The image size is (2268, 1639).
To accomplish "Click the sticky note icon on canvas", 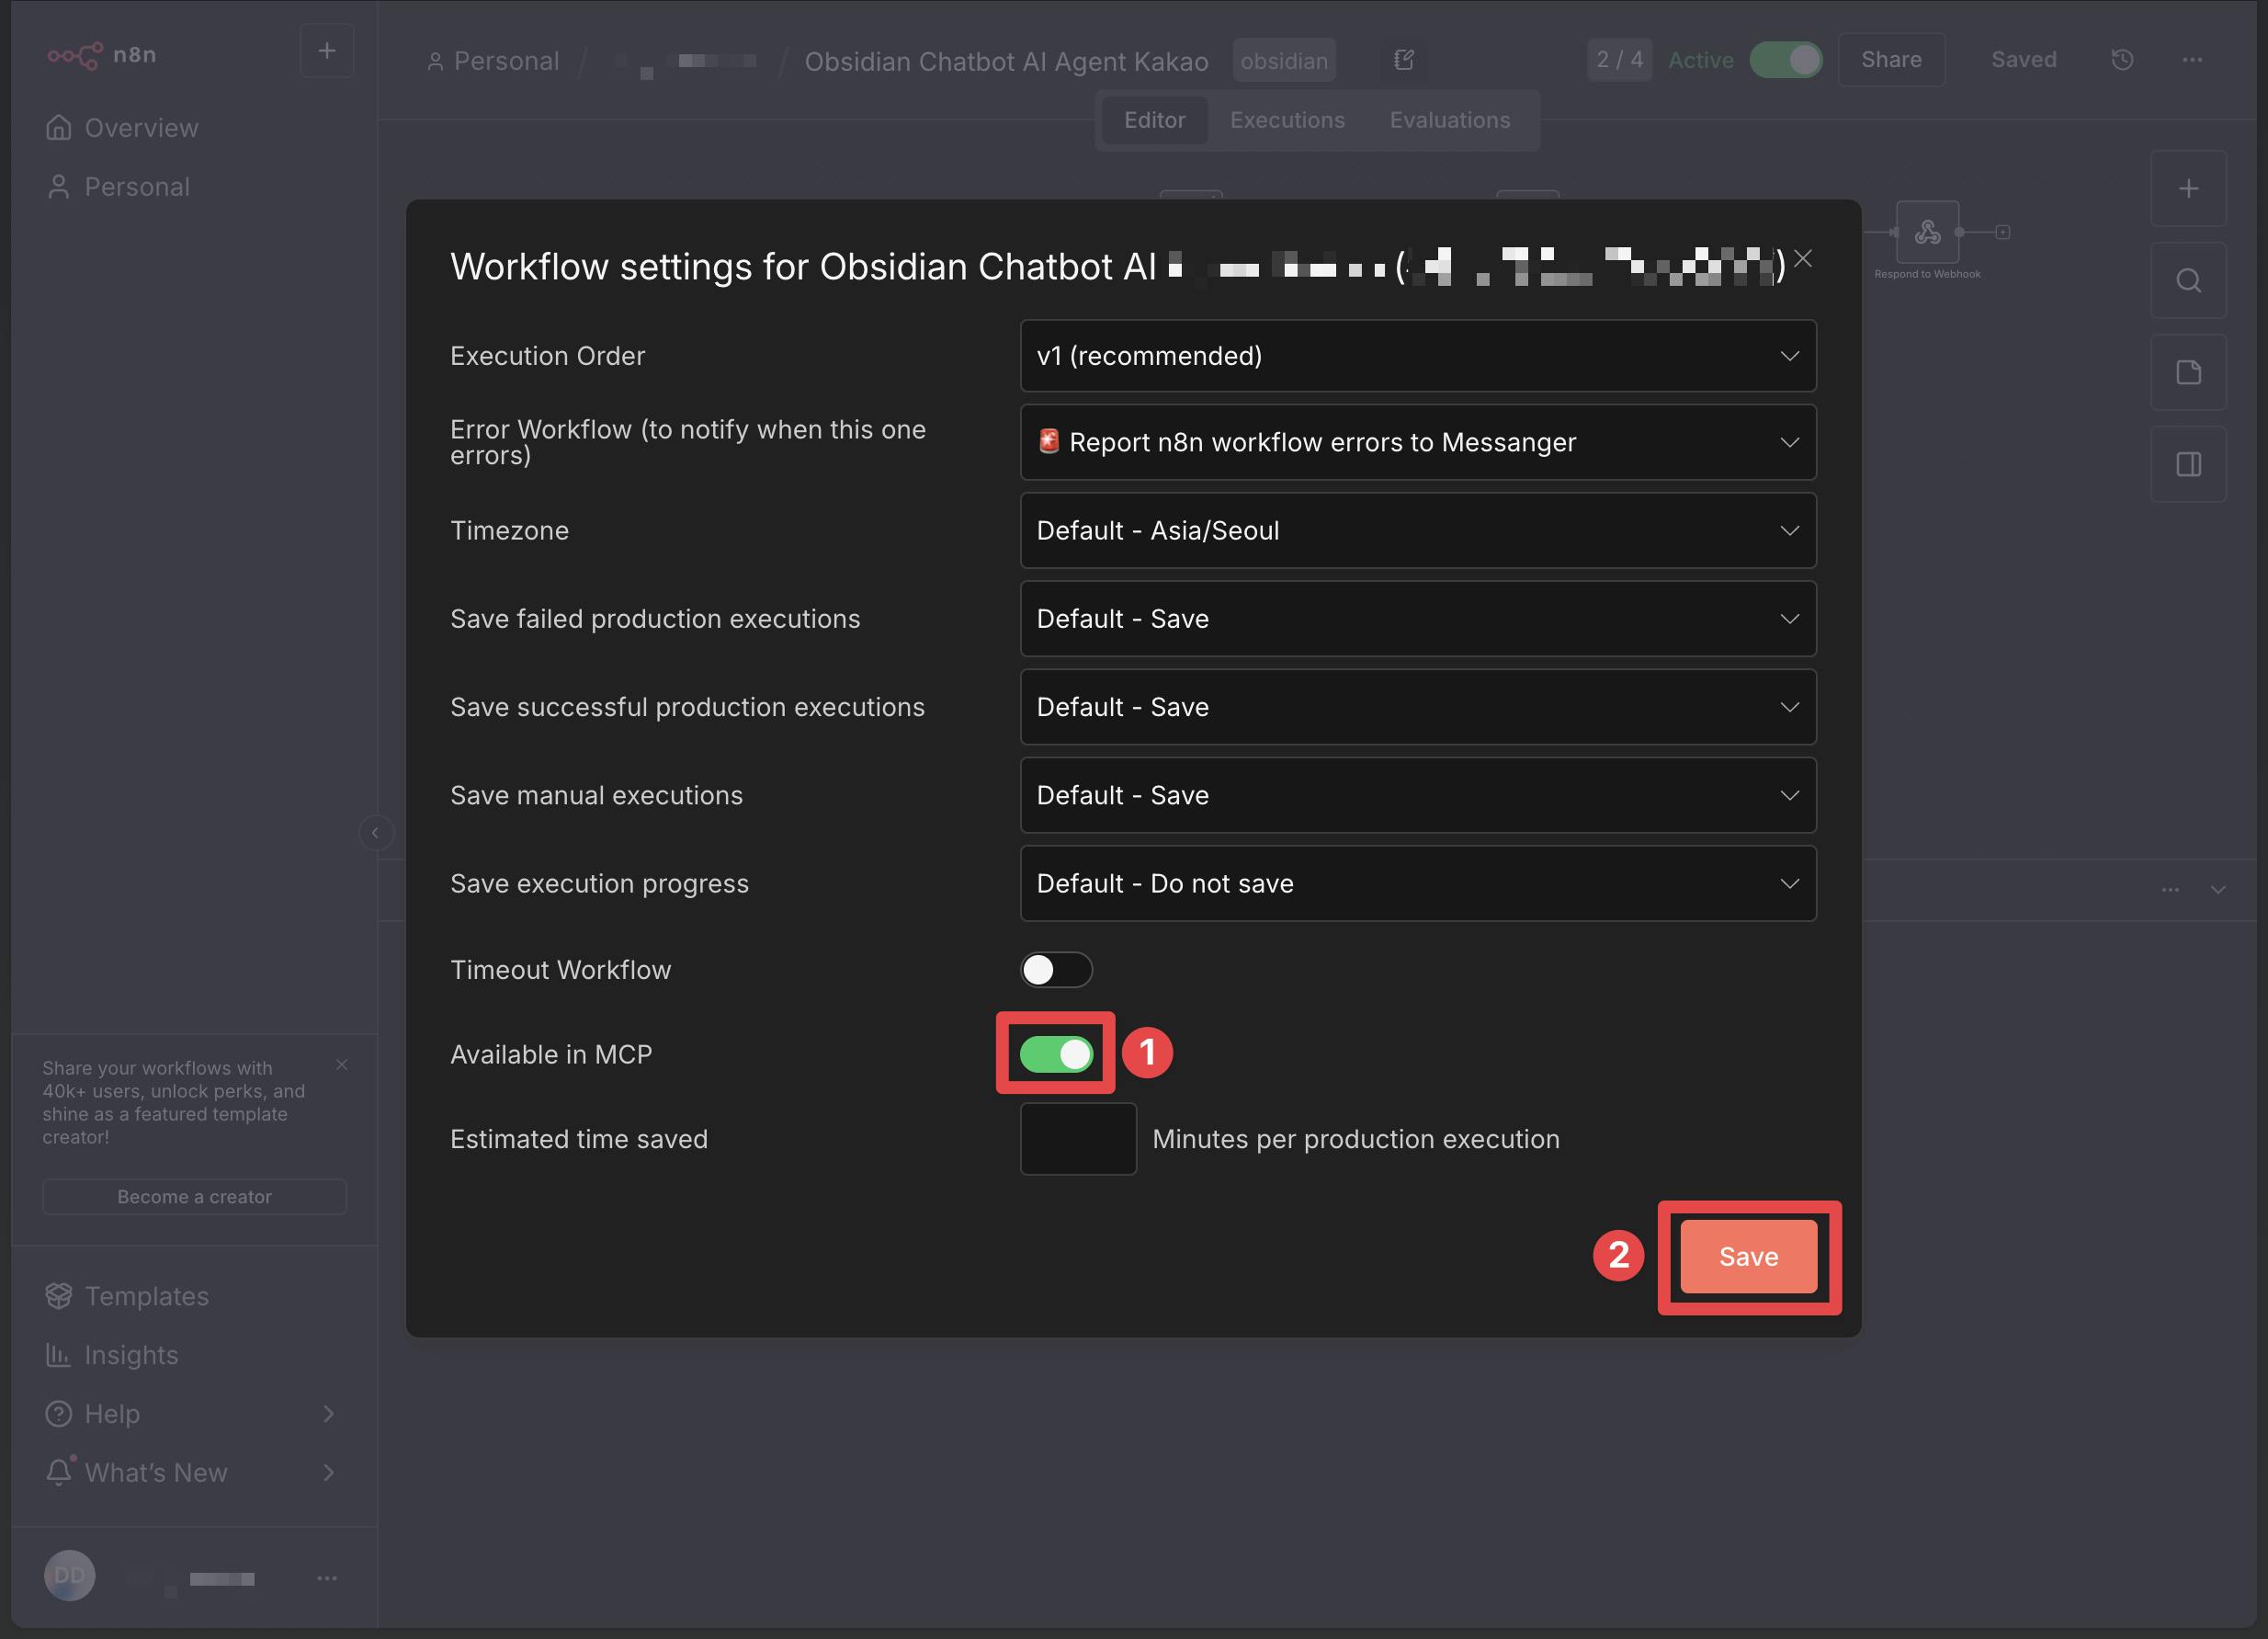I will [x=2188, y=373].
